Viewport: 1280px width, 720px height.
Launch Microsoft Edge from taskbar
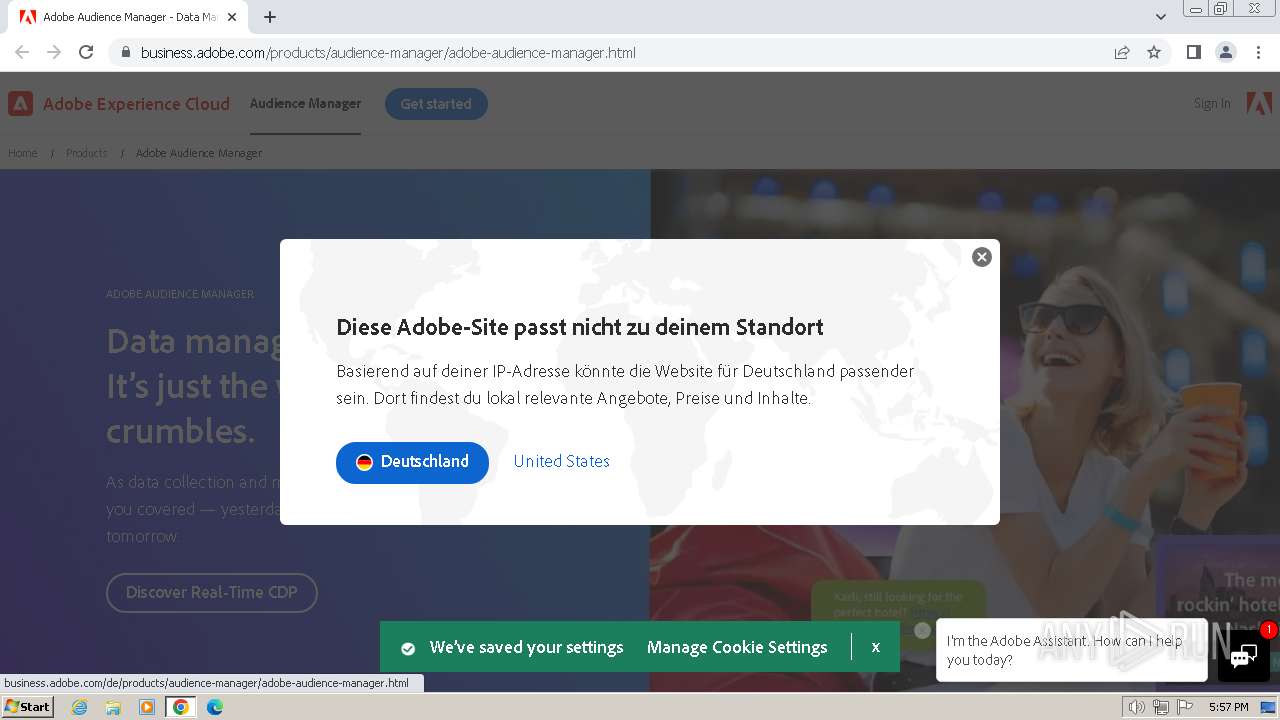[215, 707]
